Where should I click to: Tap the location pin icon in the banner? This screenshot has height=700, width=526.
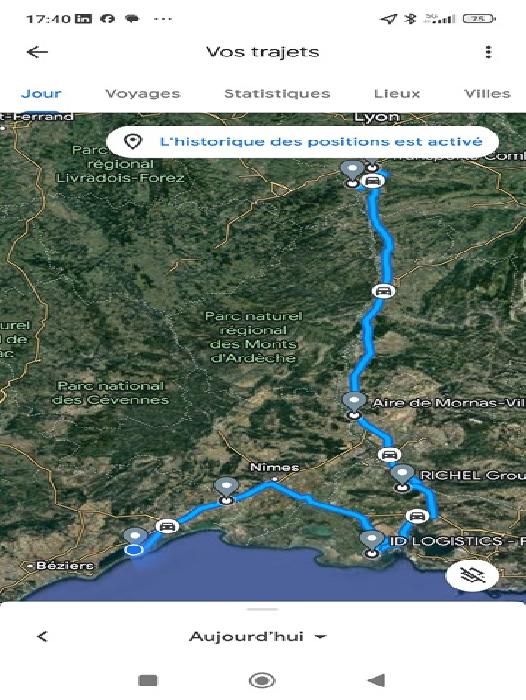(x=133, y=142)
